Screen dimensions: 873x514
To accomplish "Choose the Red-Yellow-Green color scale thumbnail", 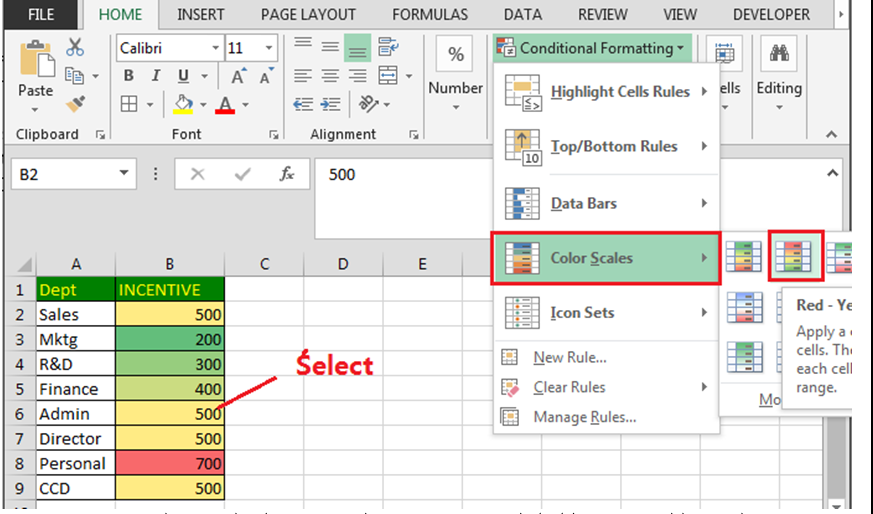I will tap(795, 257).
